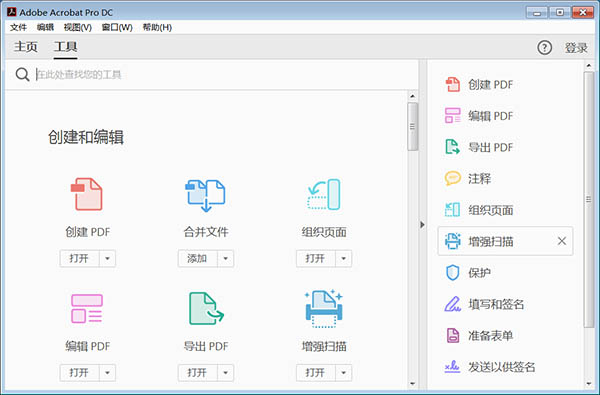
Task: Open the 视图(V) menu
Action: point(78,27)
